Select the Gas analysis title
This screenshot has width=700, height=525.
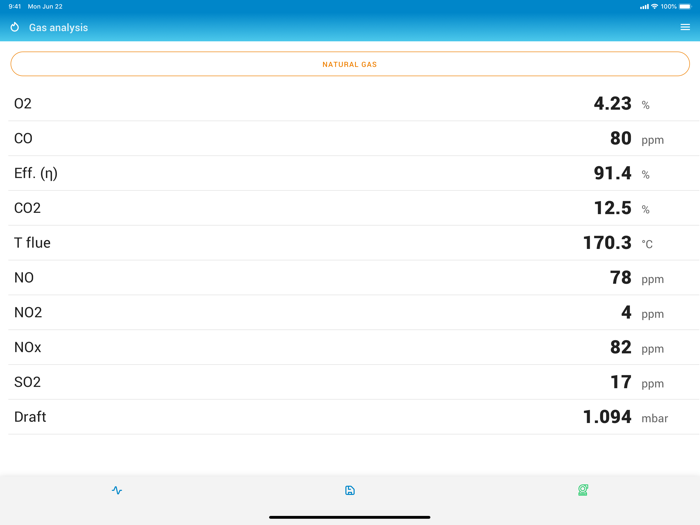pos(58,28)
